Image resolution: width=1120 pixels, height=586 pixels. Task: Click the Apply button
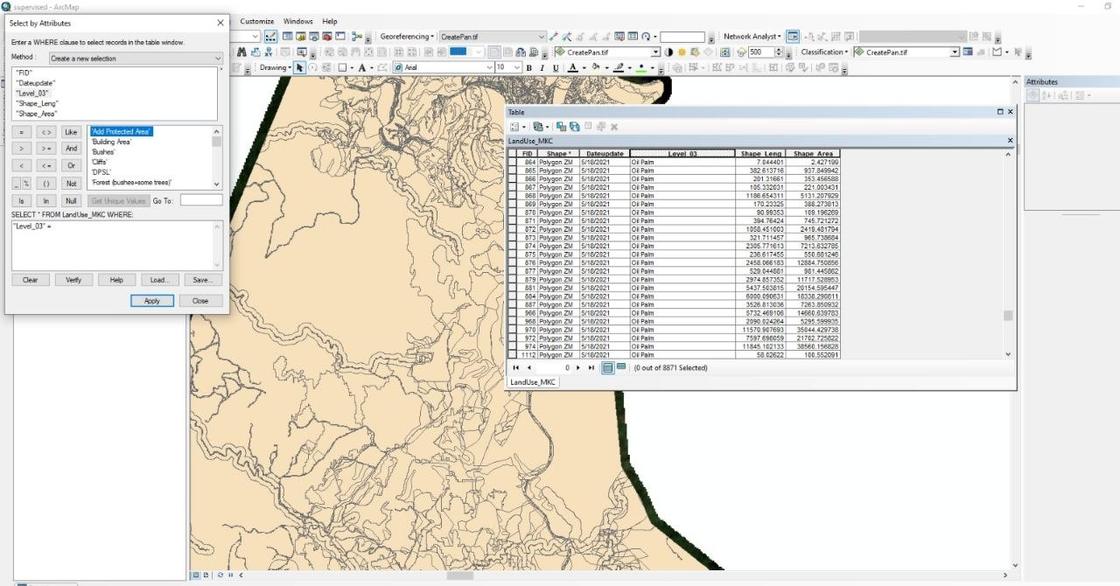[152, 301]
